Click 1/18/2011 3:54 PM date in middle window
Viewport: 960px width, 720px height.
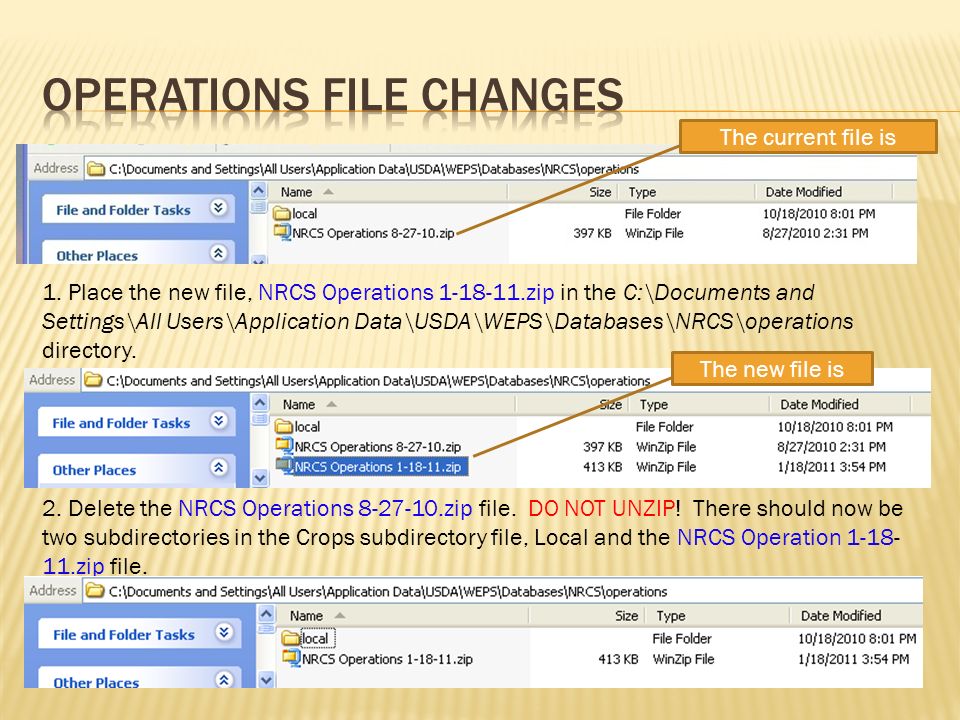tap(831, 467)
